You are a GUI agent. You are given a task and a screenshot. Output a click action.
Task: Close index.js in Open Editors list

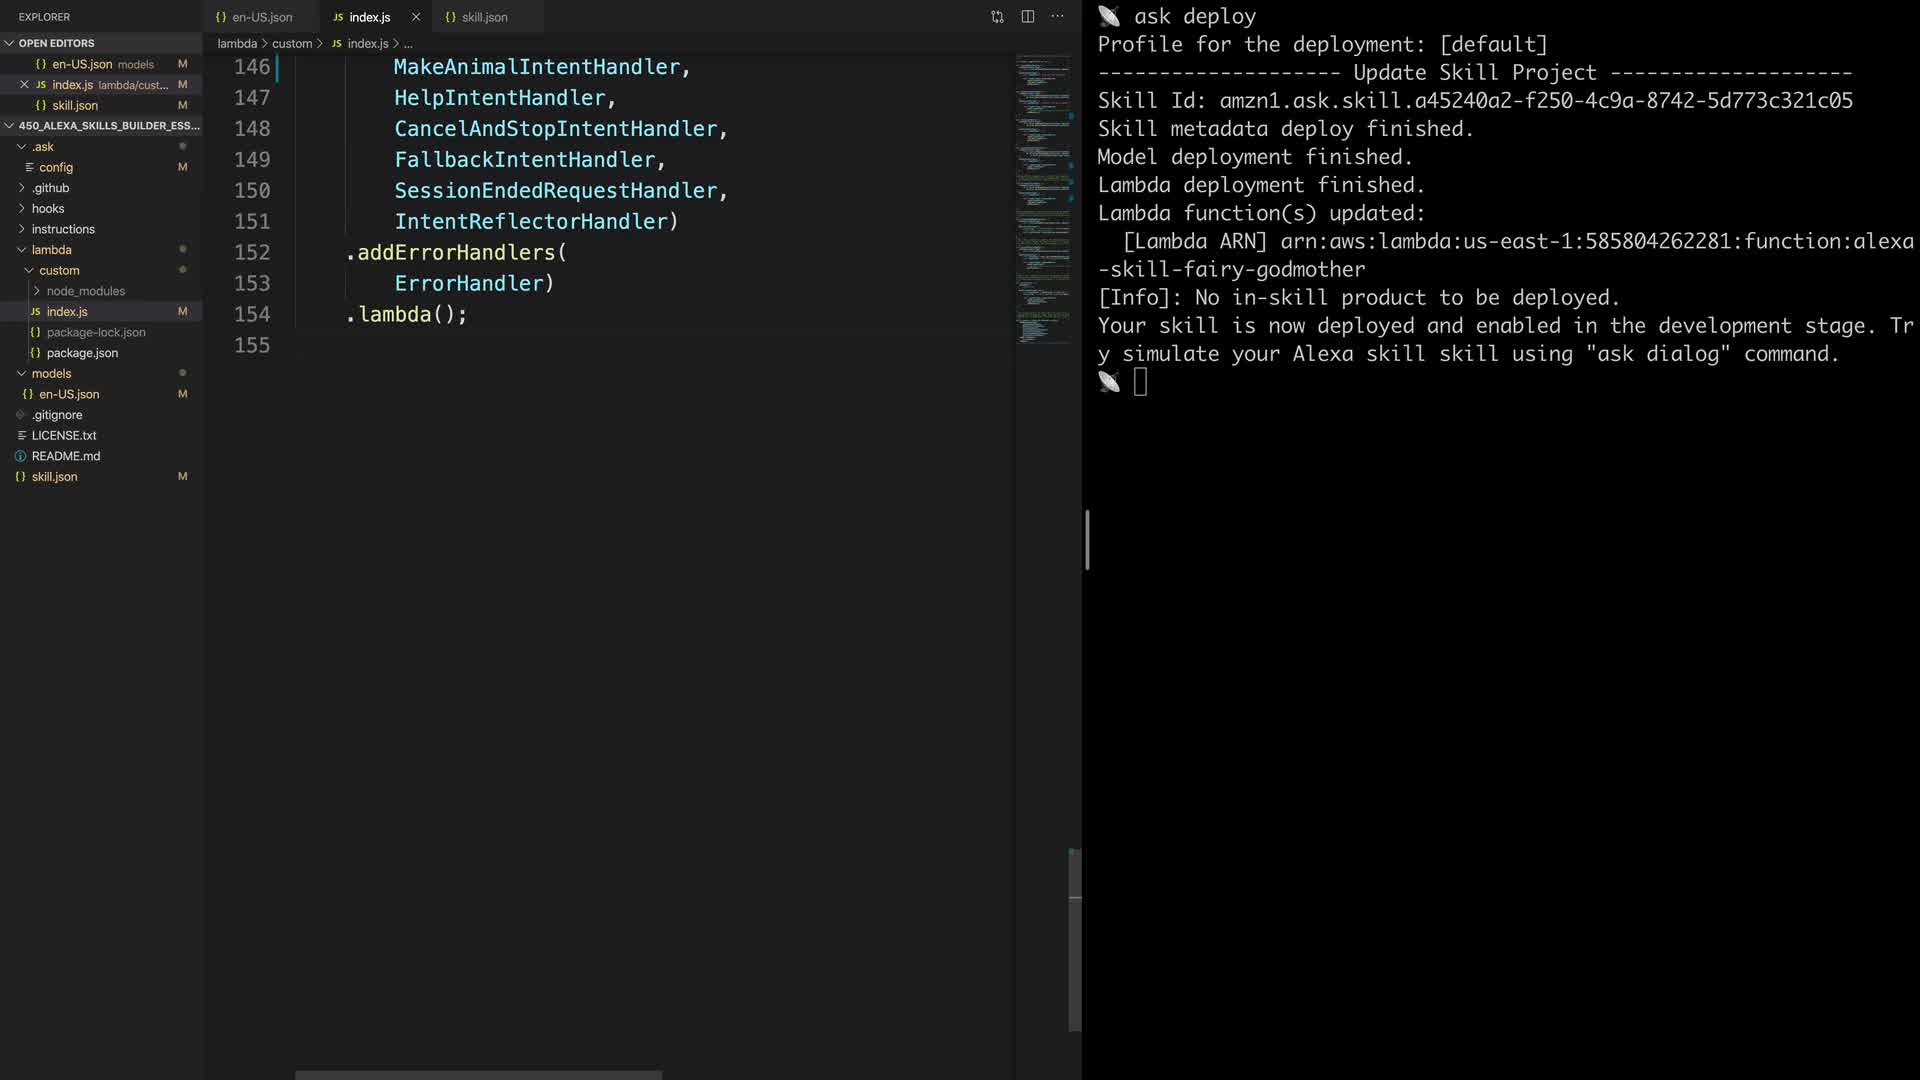click(x=24, y=85)
